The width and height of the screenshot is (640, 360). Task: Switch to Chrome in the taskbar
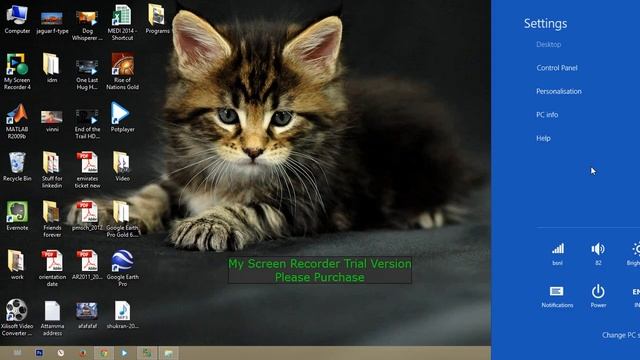click(x=104, y=353)
